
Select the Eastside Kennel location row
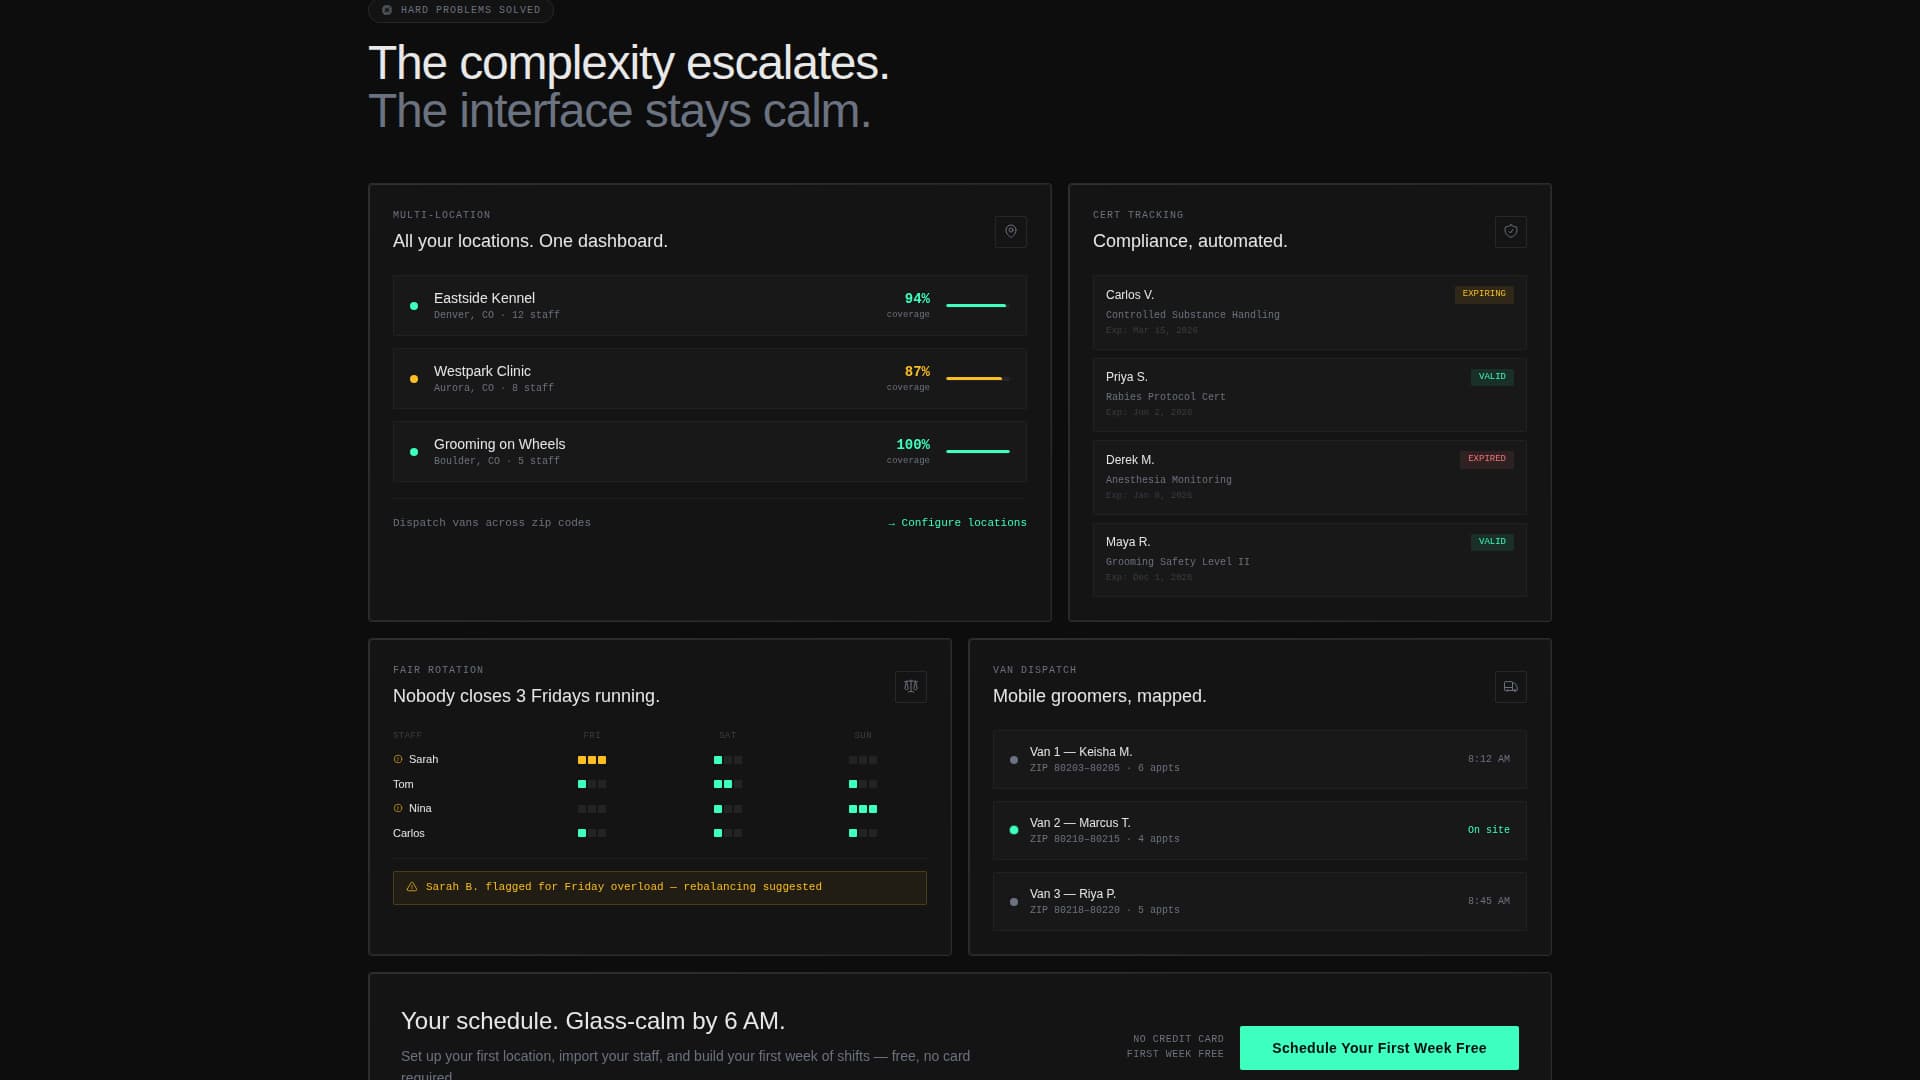pos(710,306)
